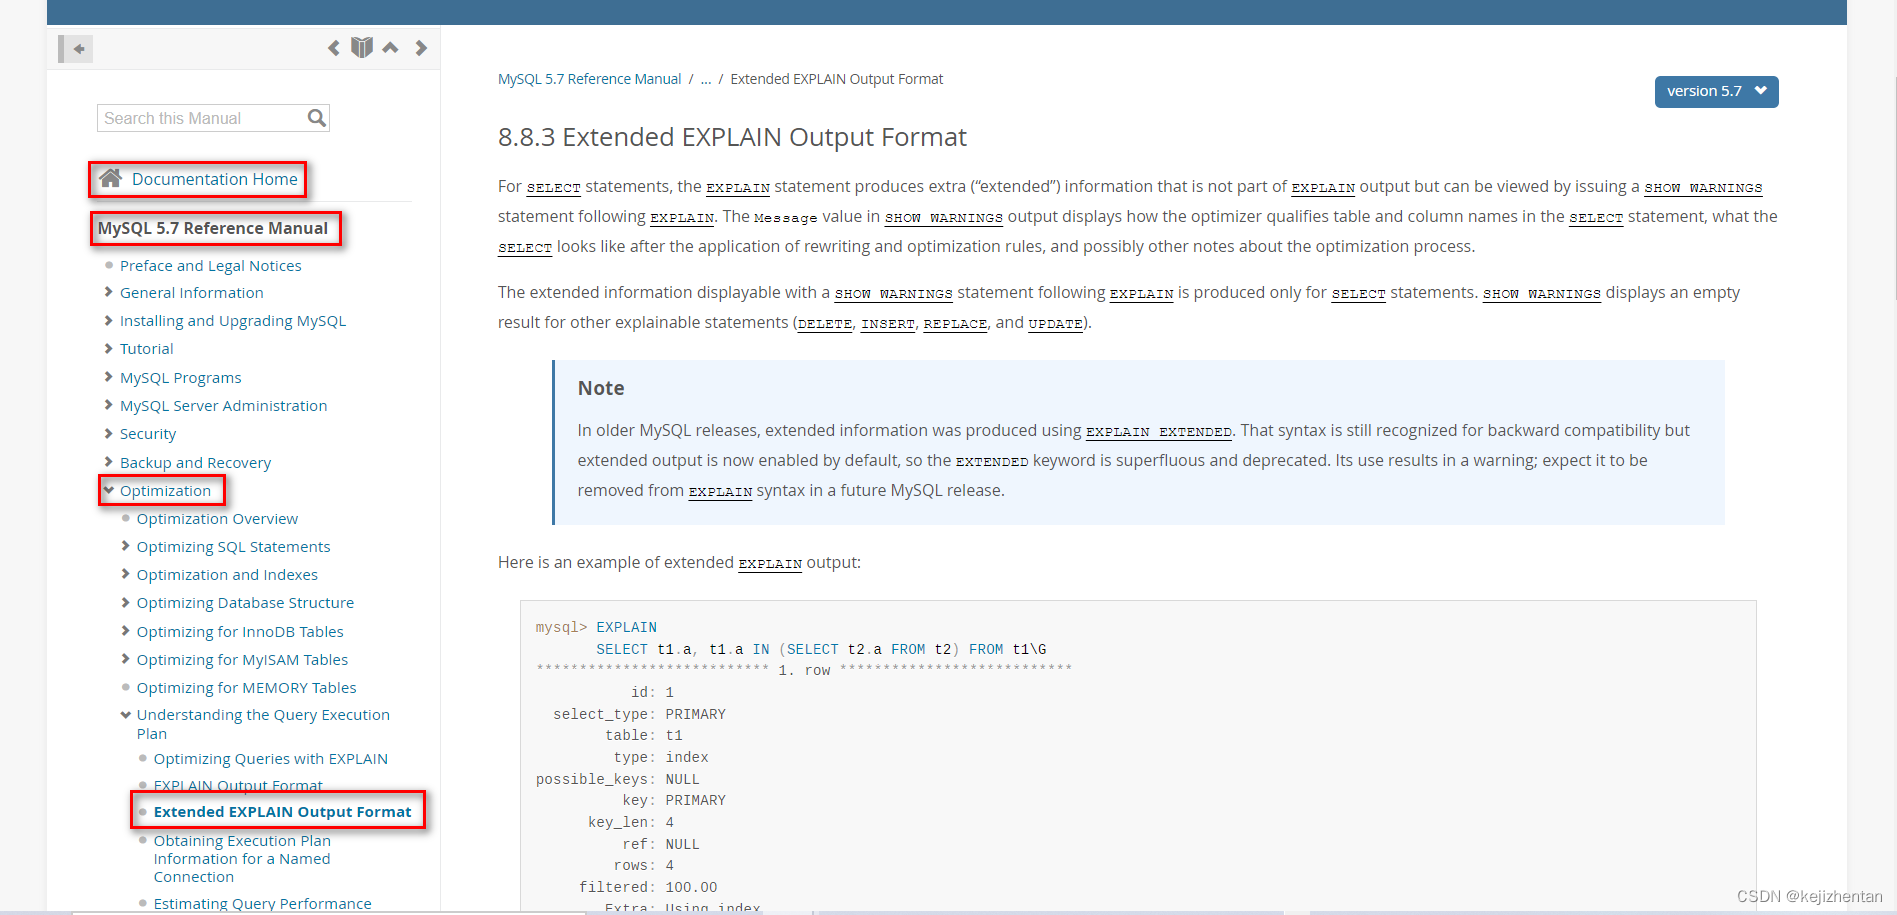Open Estimating Query Performance page

(x=263, y=903)
